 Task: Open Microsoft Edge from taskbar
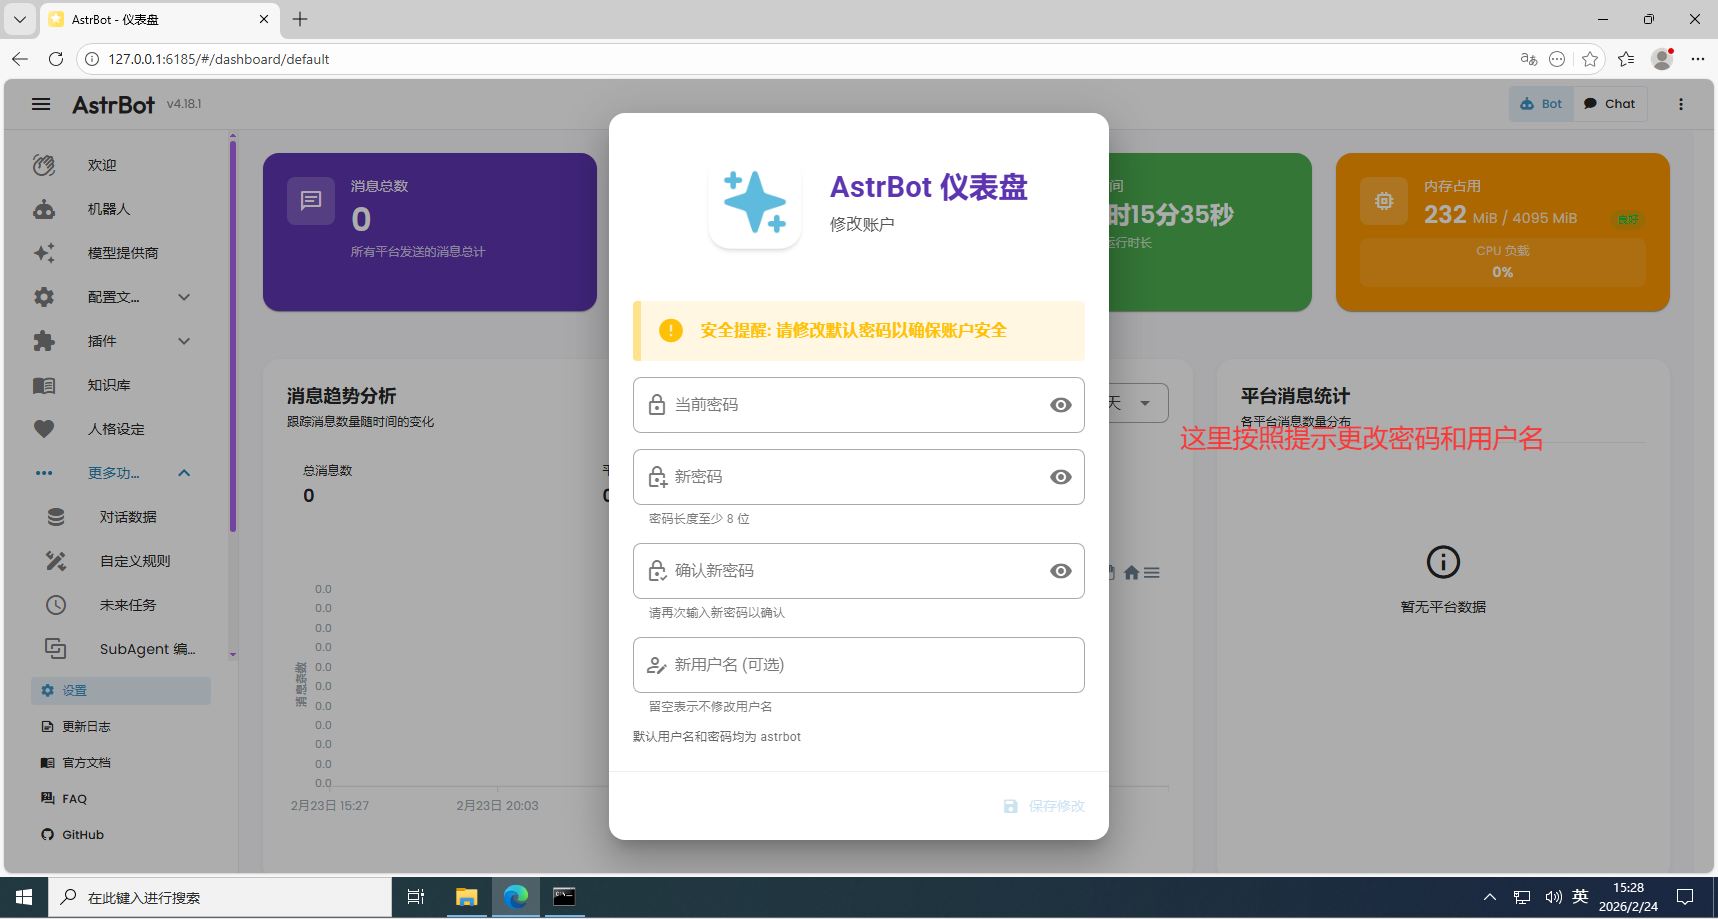(516, 897)
